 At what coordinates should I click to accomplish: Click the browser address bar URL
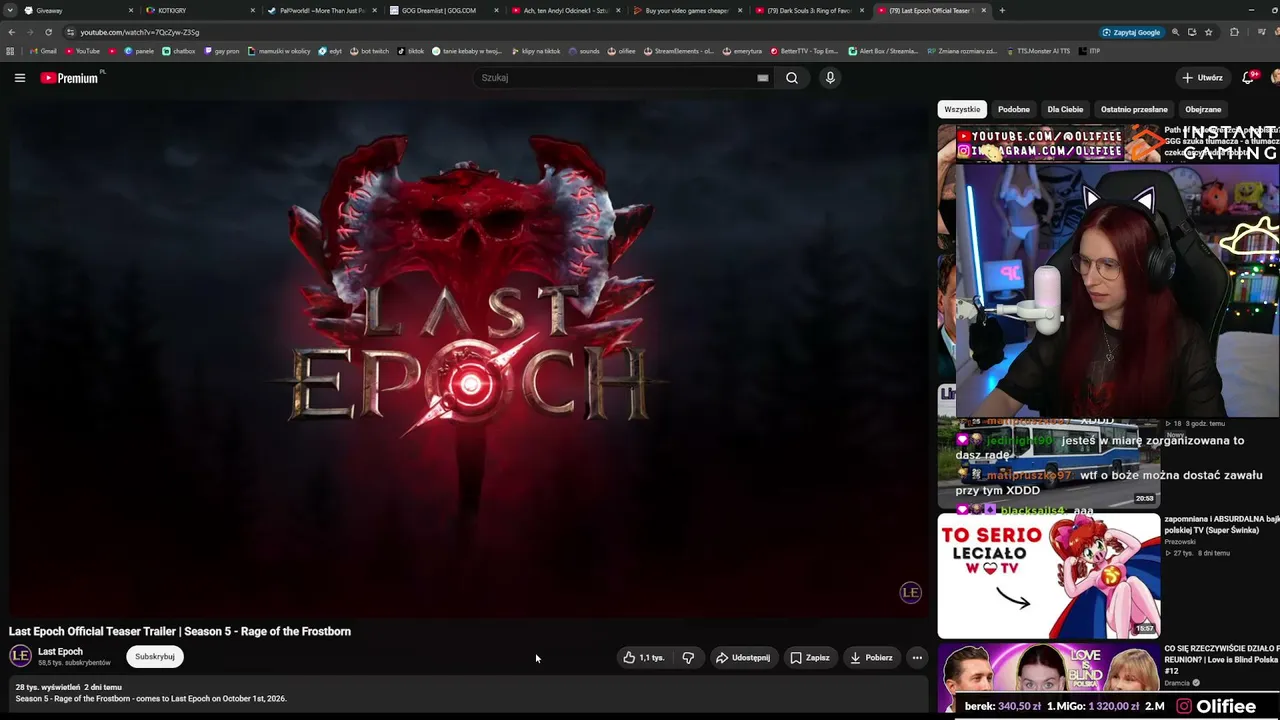tap(139, 32)
